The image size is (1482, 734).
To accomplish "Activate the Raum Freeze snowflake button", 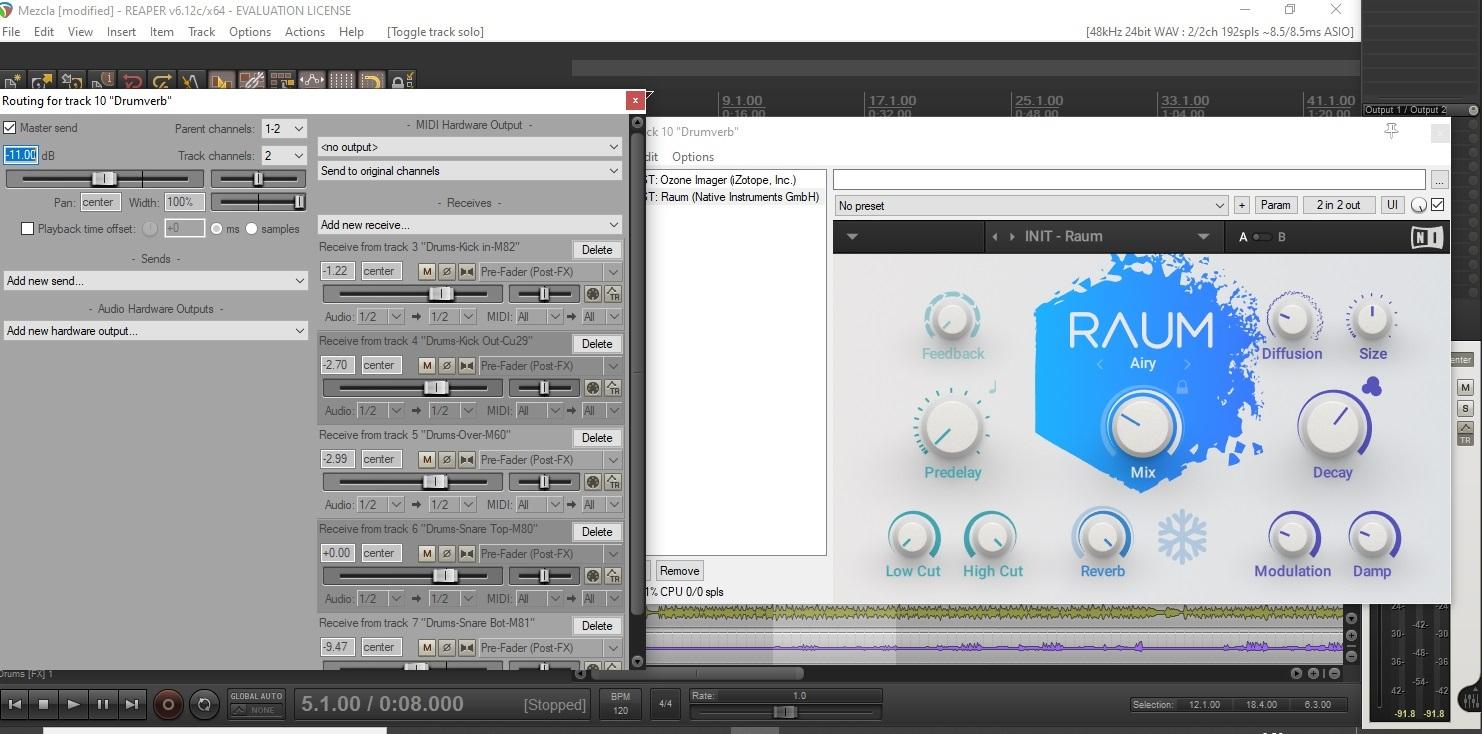I will (x=1182, y=538).
